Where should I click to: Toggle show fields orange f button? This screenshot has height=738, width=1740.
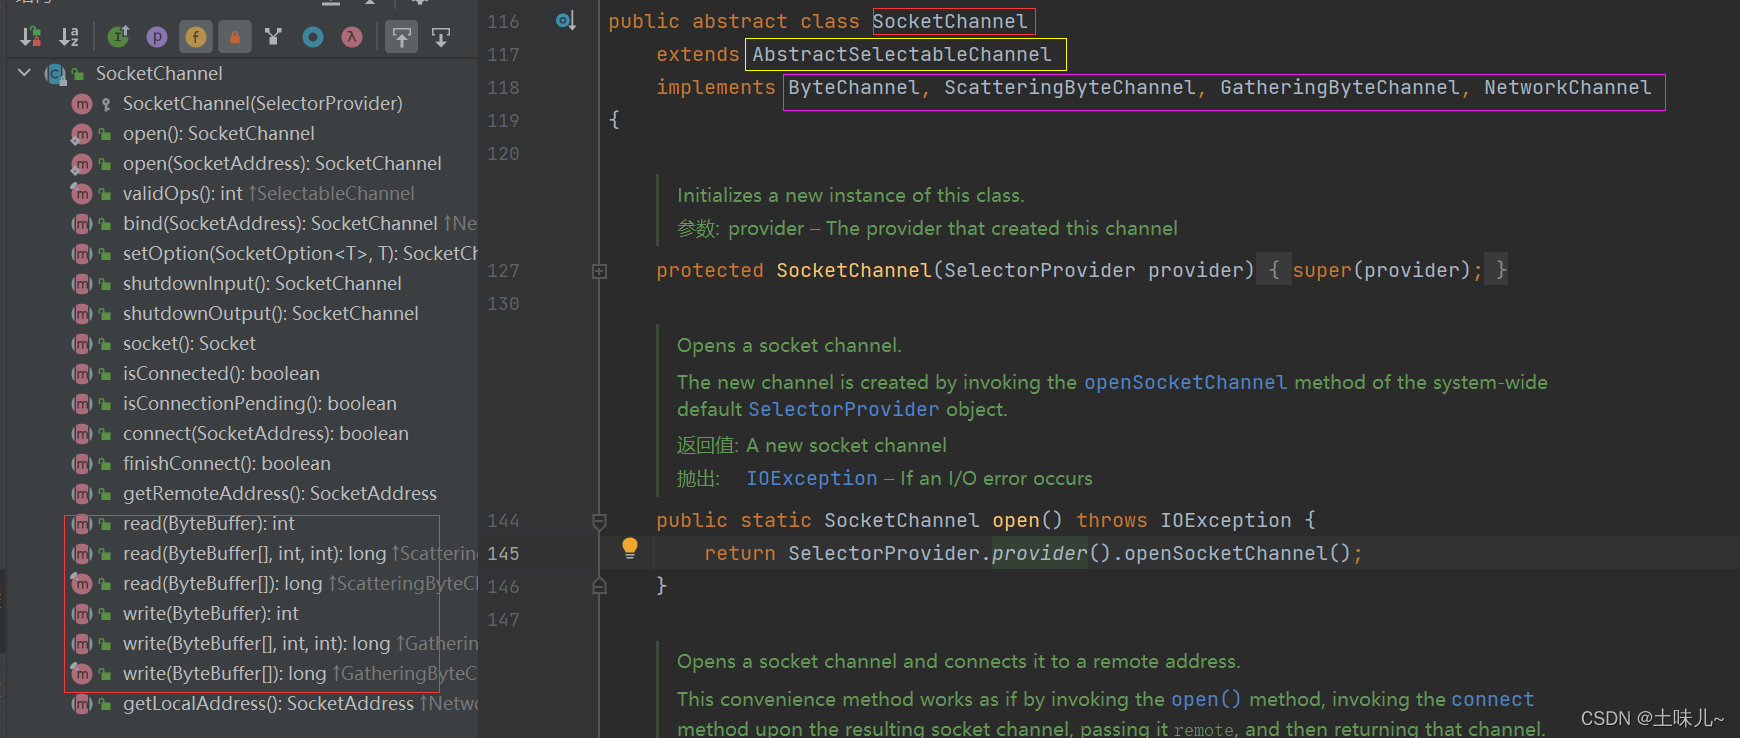196,37
